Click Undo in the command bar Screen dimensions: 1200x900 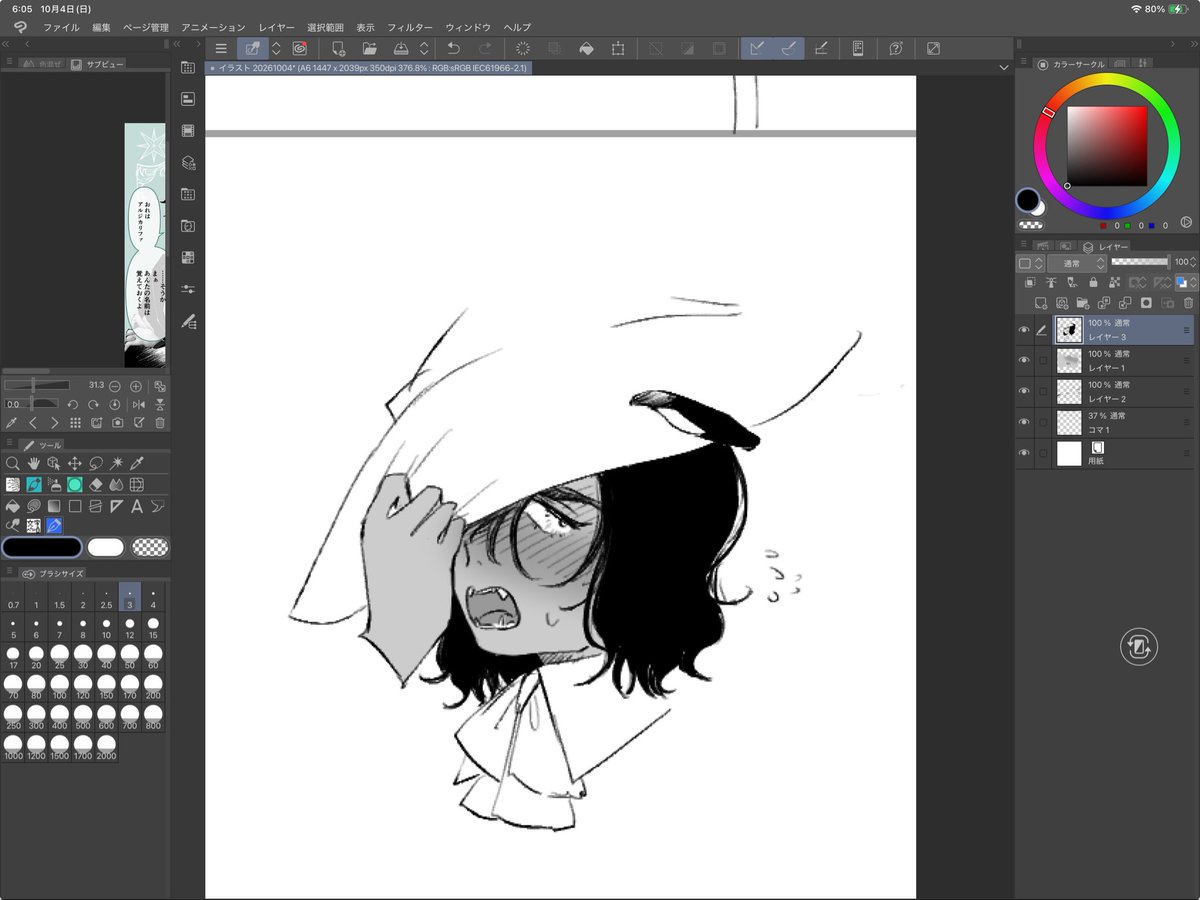tap(453, 48)
